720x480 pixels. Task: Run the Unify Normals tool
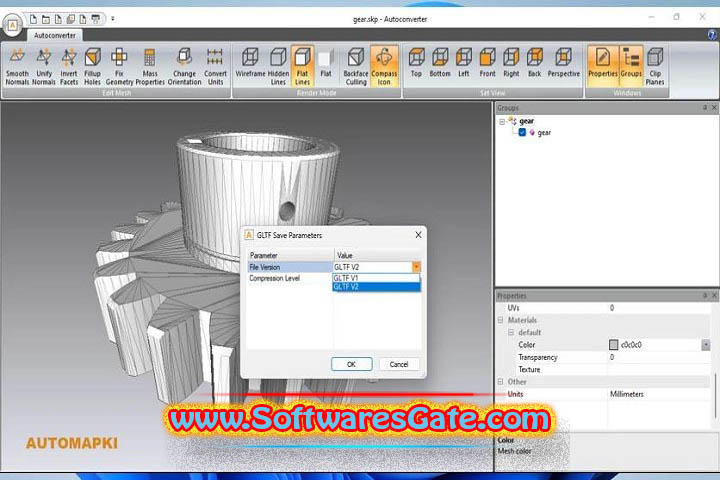[x=44, y=66]
